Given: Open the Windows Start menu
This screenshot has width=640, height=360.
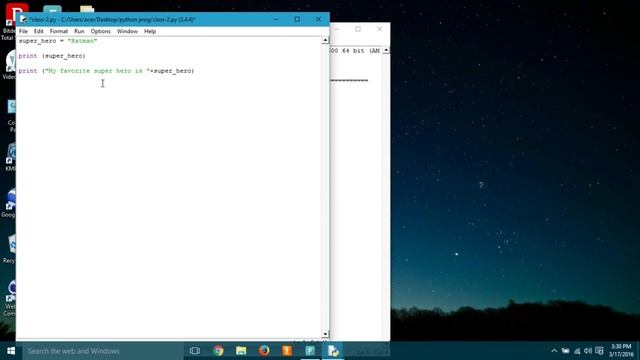Looking at the screenshot, I should [11, 351].
